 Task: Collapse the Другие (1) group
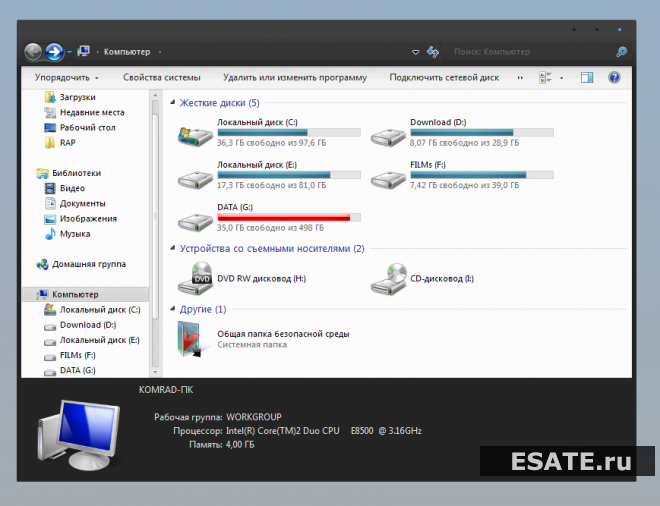(x=173, y=309)
